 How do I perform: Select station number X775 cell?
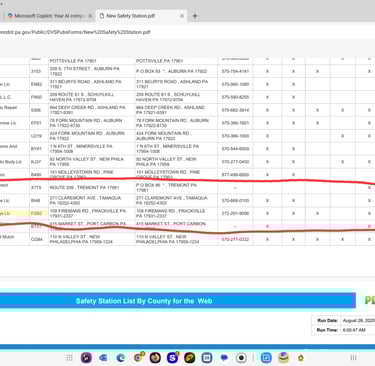point(36,188)
